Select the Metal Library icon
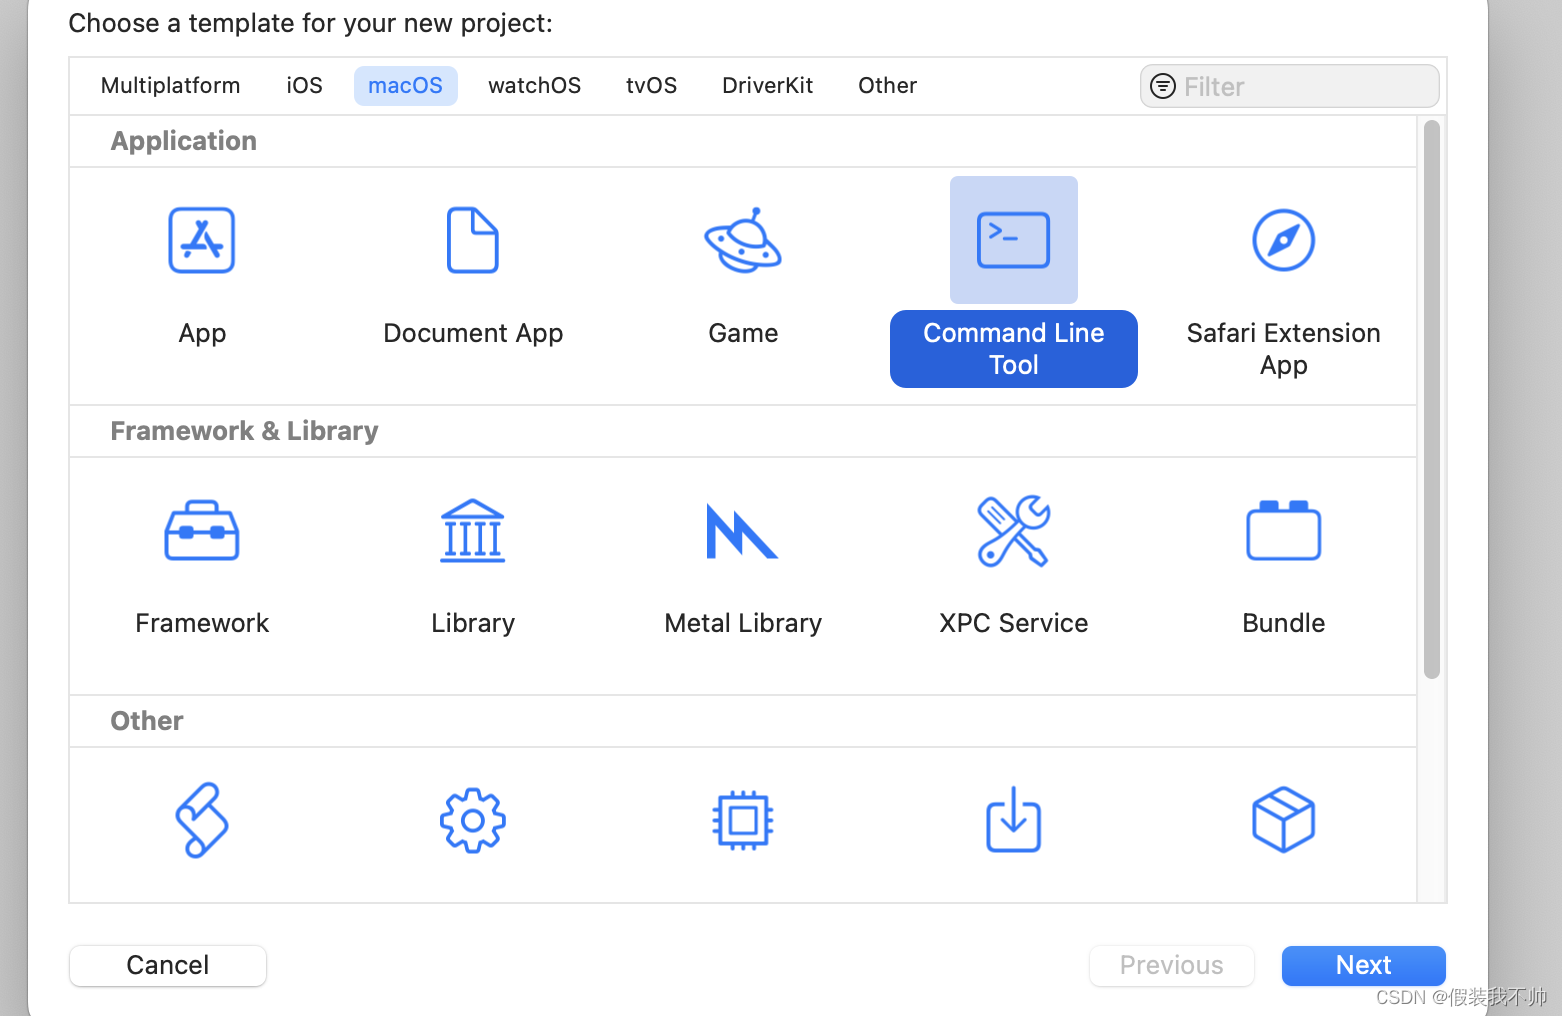The width and height of the screenshot is (1562, 1016). (x=743, y=531)
